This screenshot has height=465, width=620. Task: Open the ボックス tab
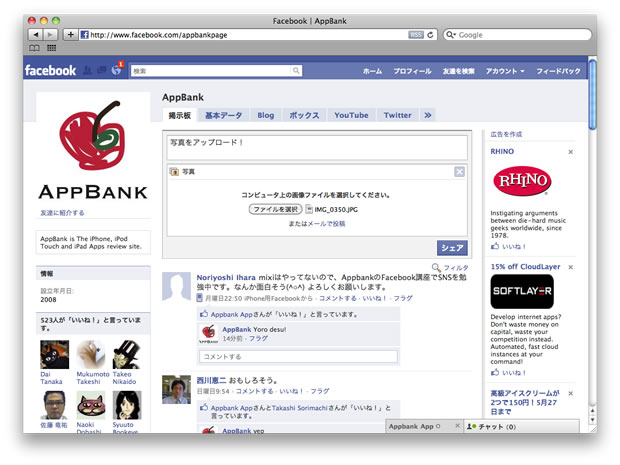coord(304,115)
